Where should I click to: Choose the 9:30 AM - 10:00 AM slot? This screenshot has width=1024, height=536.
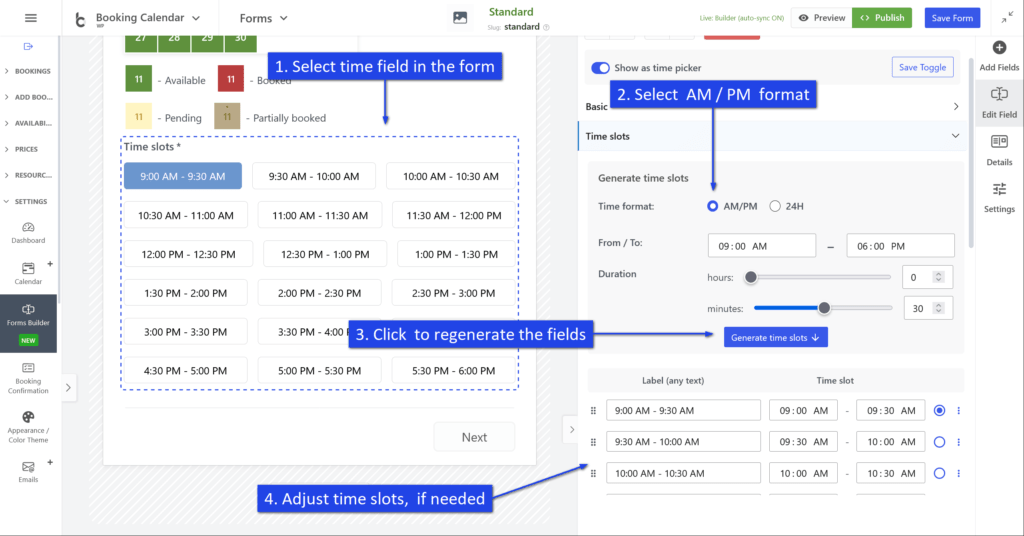(313, 176)
